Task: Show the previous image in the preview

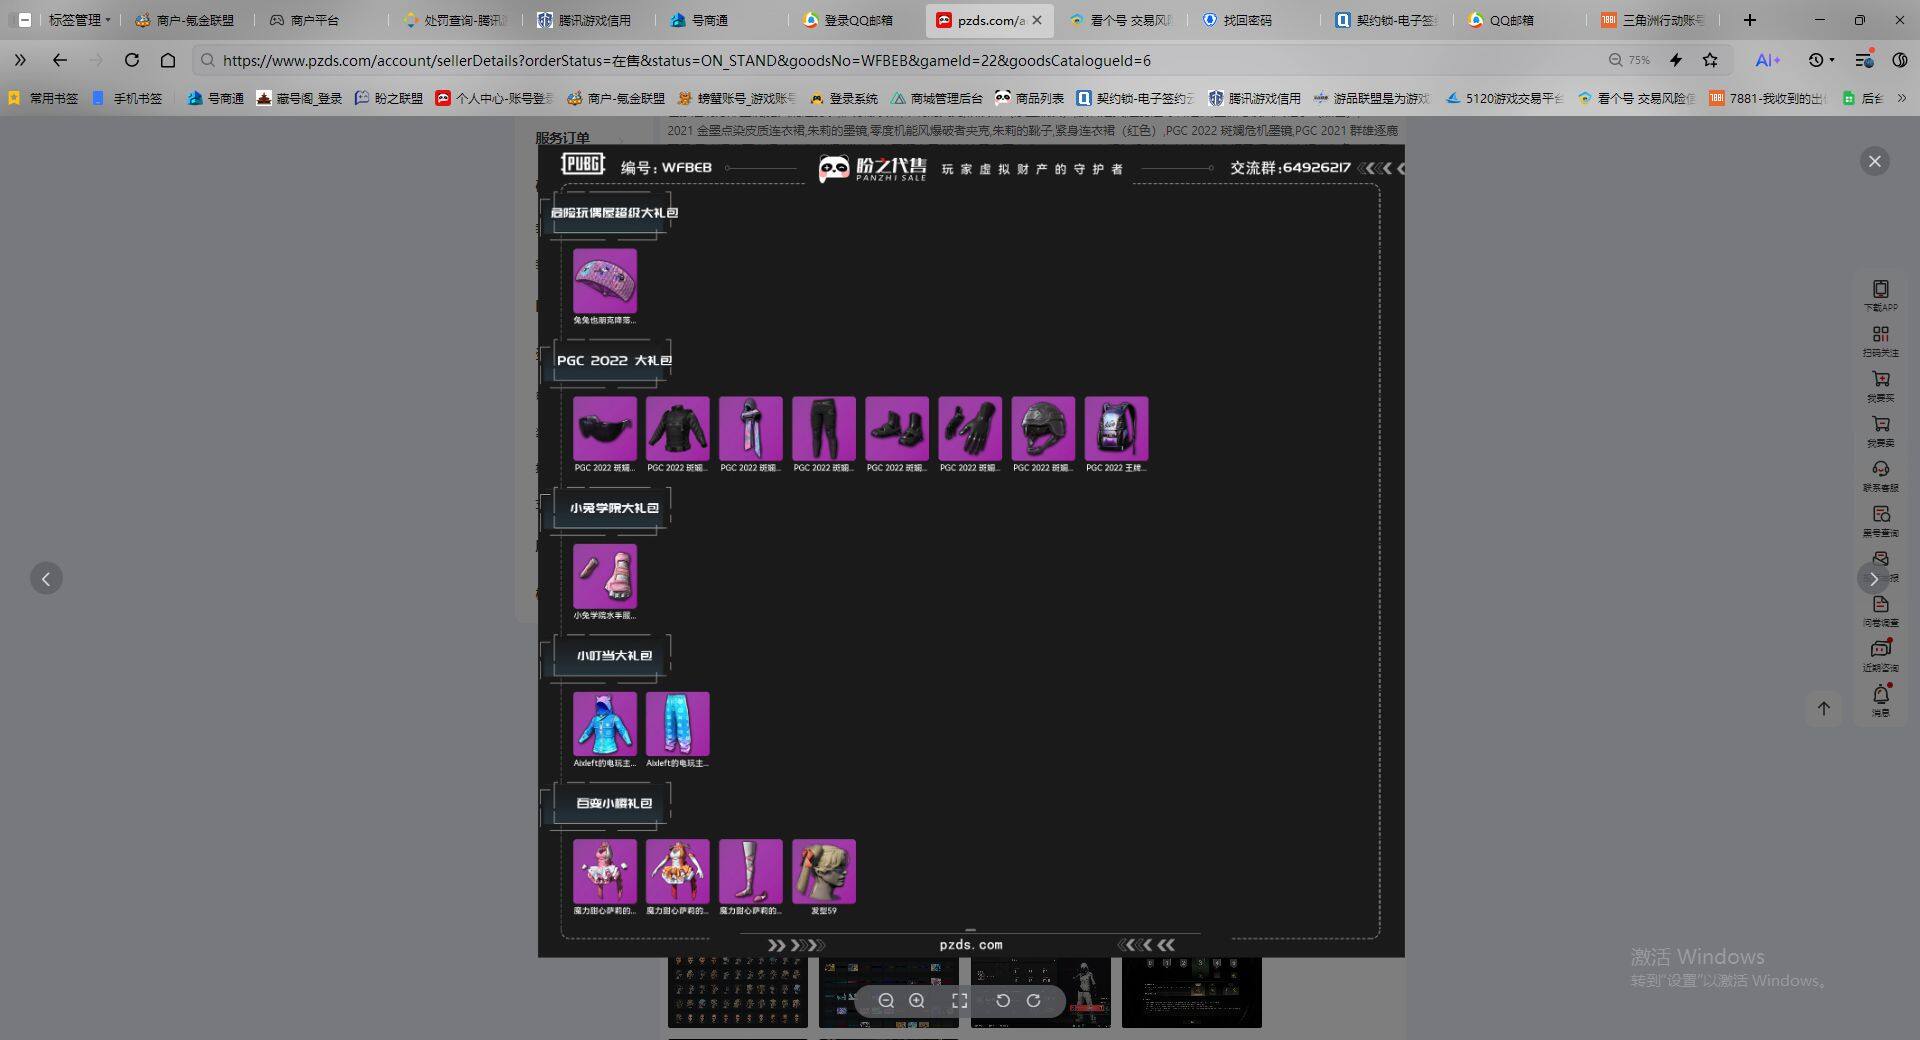Action: pyautogui.click(x=46, y=578)
